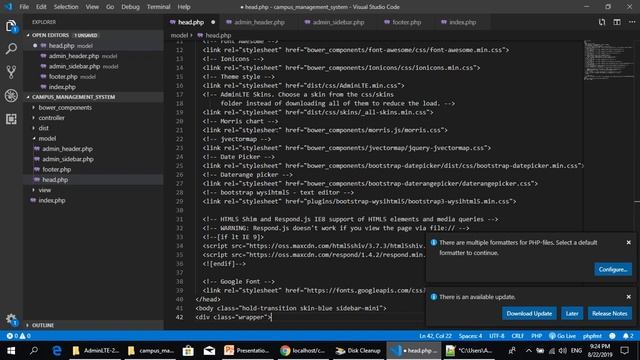Open the notifications bell in status bar
Screen dimensions: 640x360
point(628,336)
